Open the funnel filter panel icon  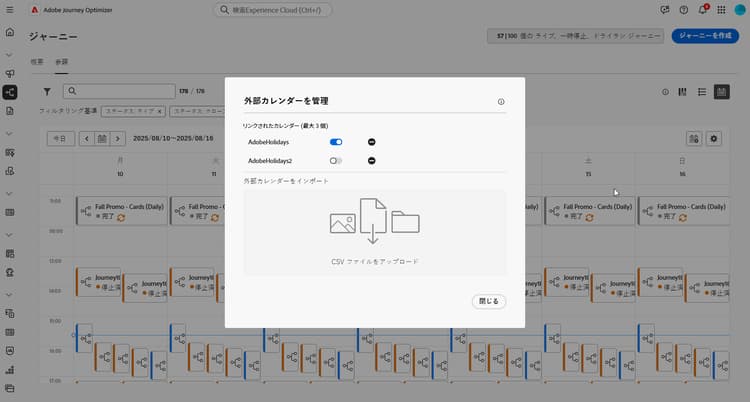47,91
